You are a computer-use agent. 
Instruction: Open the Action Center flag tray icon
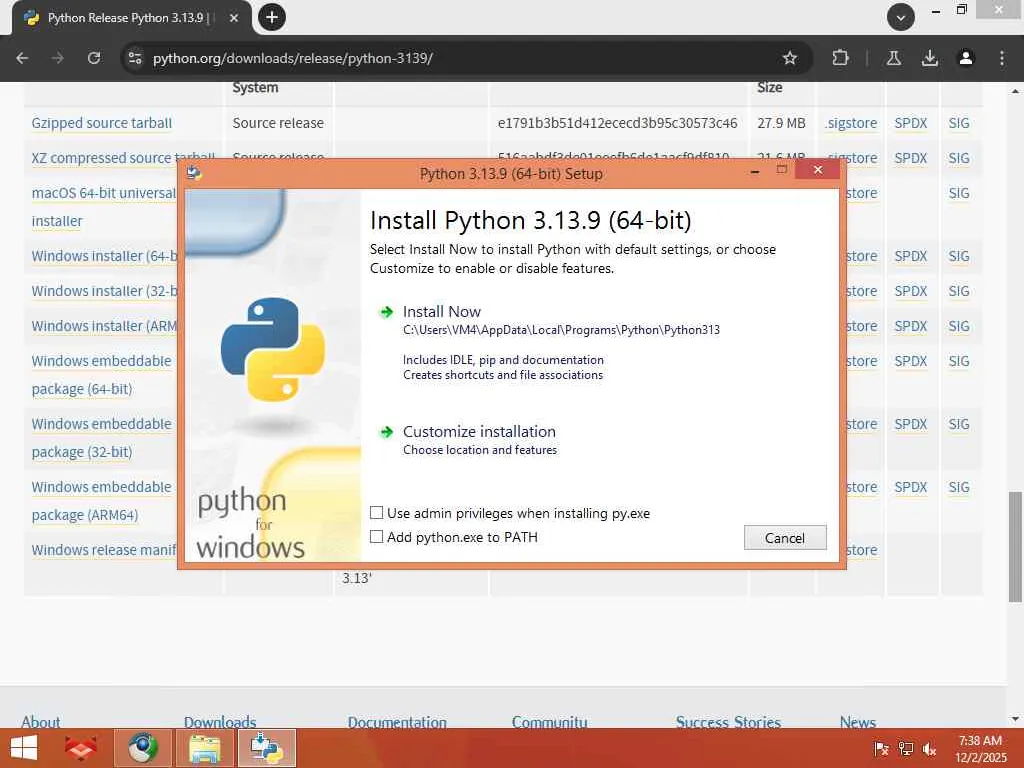coord(882,748)
